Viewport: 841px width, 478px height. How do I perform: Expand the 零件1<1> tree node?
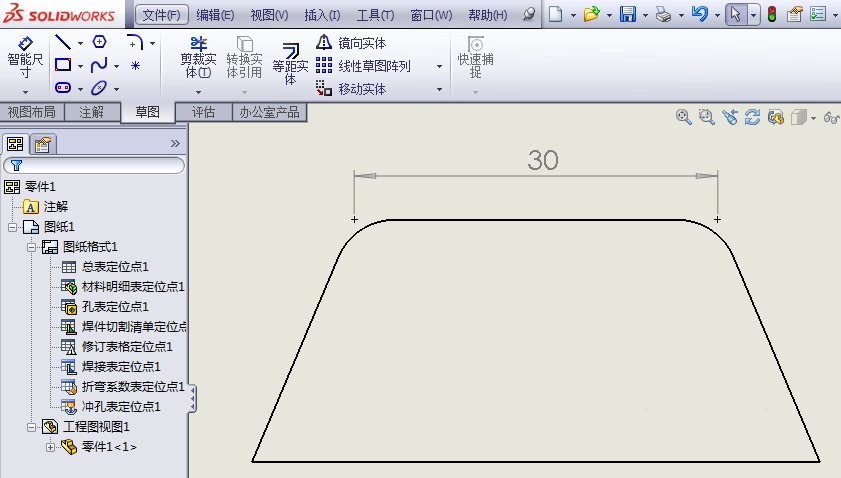point(50,447)
